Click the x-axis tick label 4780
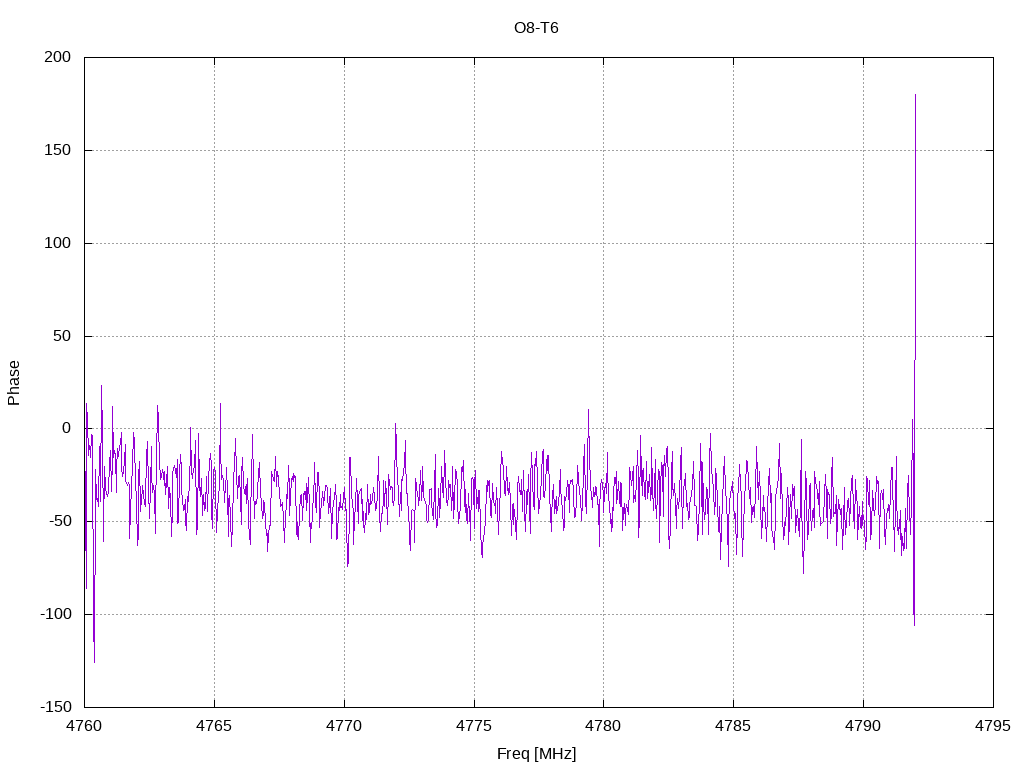The height and width of the screenshot is (768, 1024). (x=603, y=726)
